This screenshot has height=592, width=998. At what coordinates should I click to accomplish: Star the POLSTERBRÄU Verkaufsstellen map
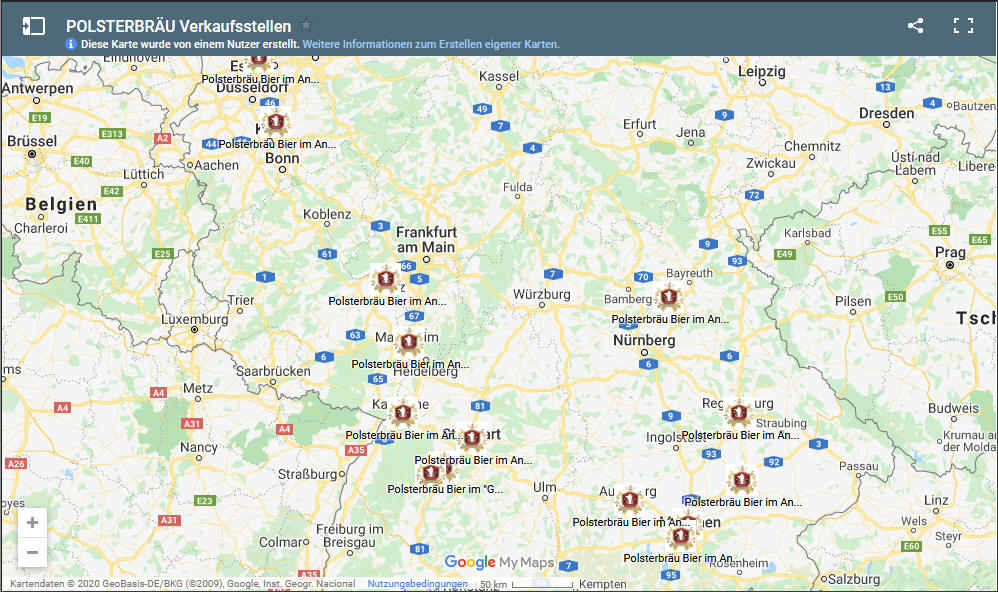point(306,25)
